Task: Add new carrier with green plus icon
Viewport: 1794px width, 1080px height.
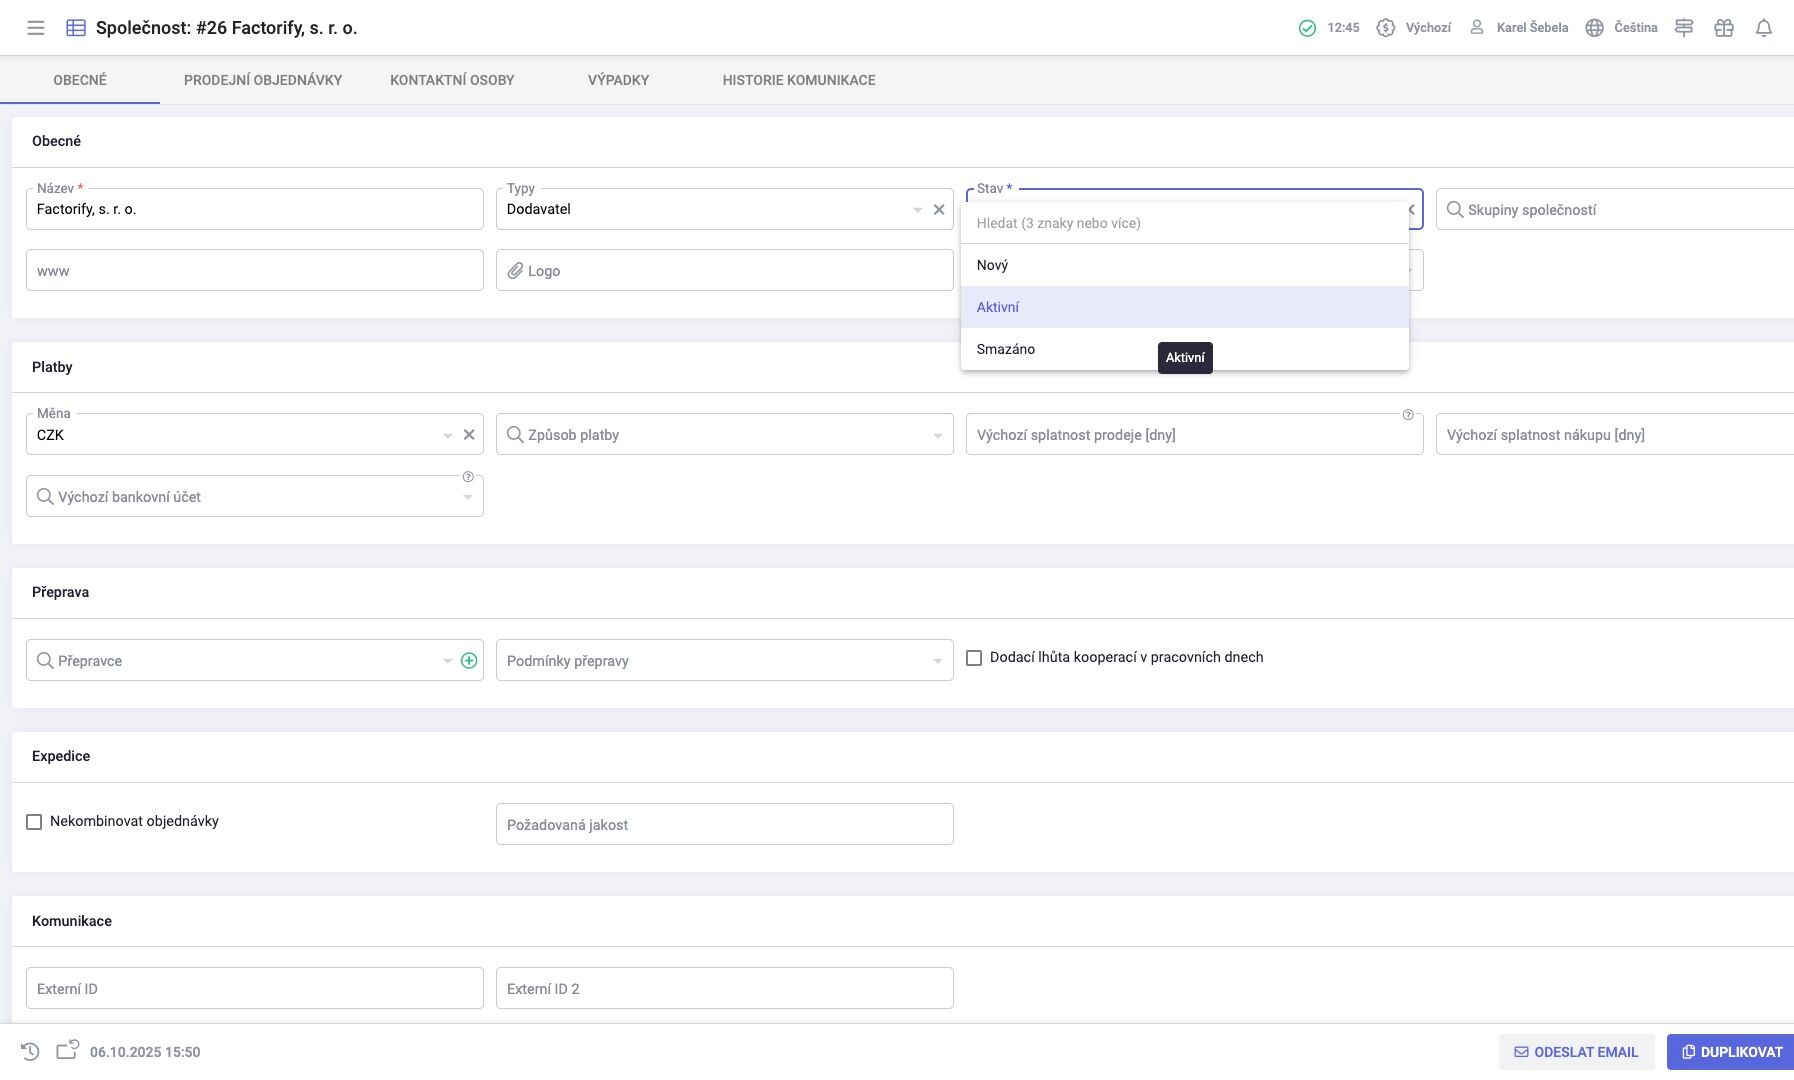Action: 469,661
